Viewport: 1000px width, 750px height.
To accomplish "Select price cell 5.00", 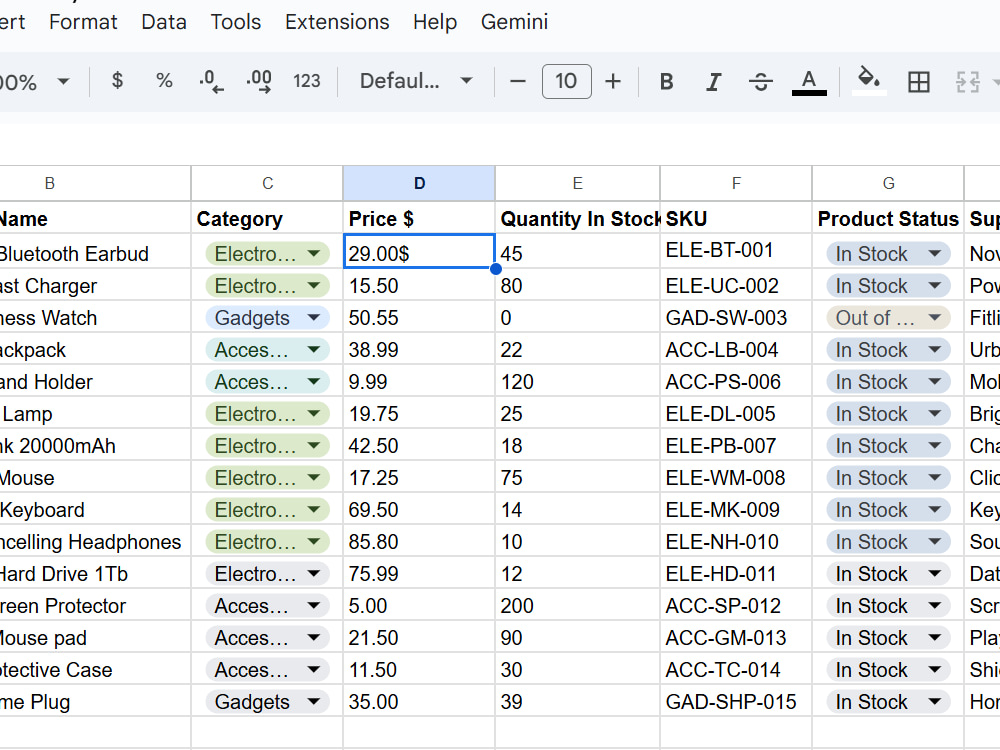I will tap(419, 605).
